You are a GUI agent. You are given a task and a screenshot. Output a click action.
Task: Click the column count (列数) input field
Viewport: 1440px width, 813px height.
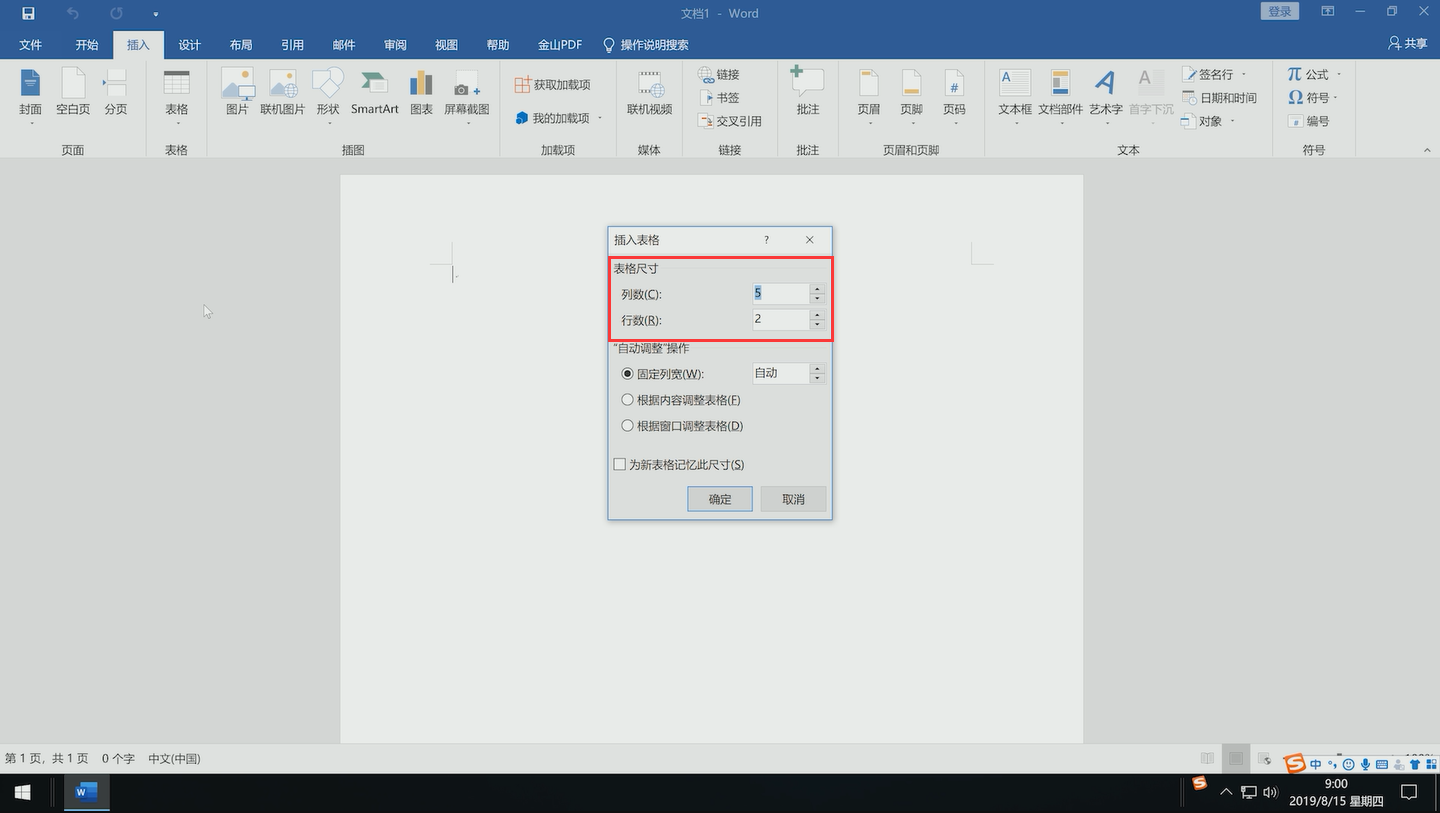tap(781, 293)
